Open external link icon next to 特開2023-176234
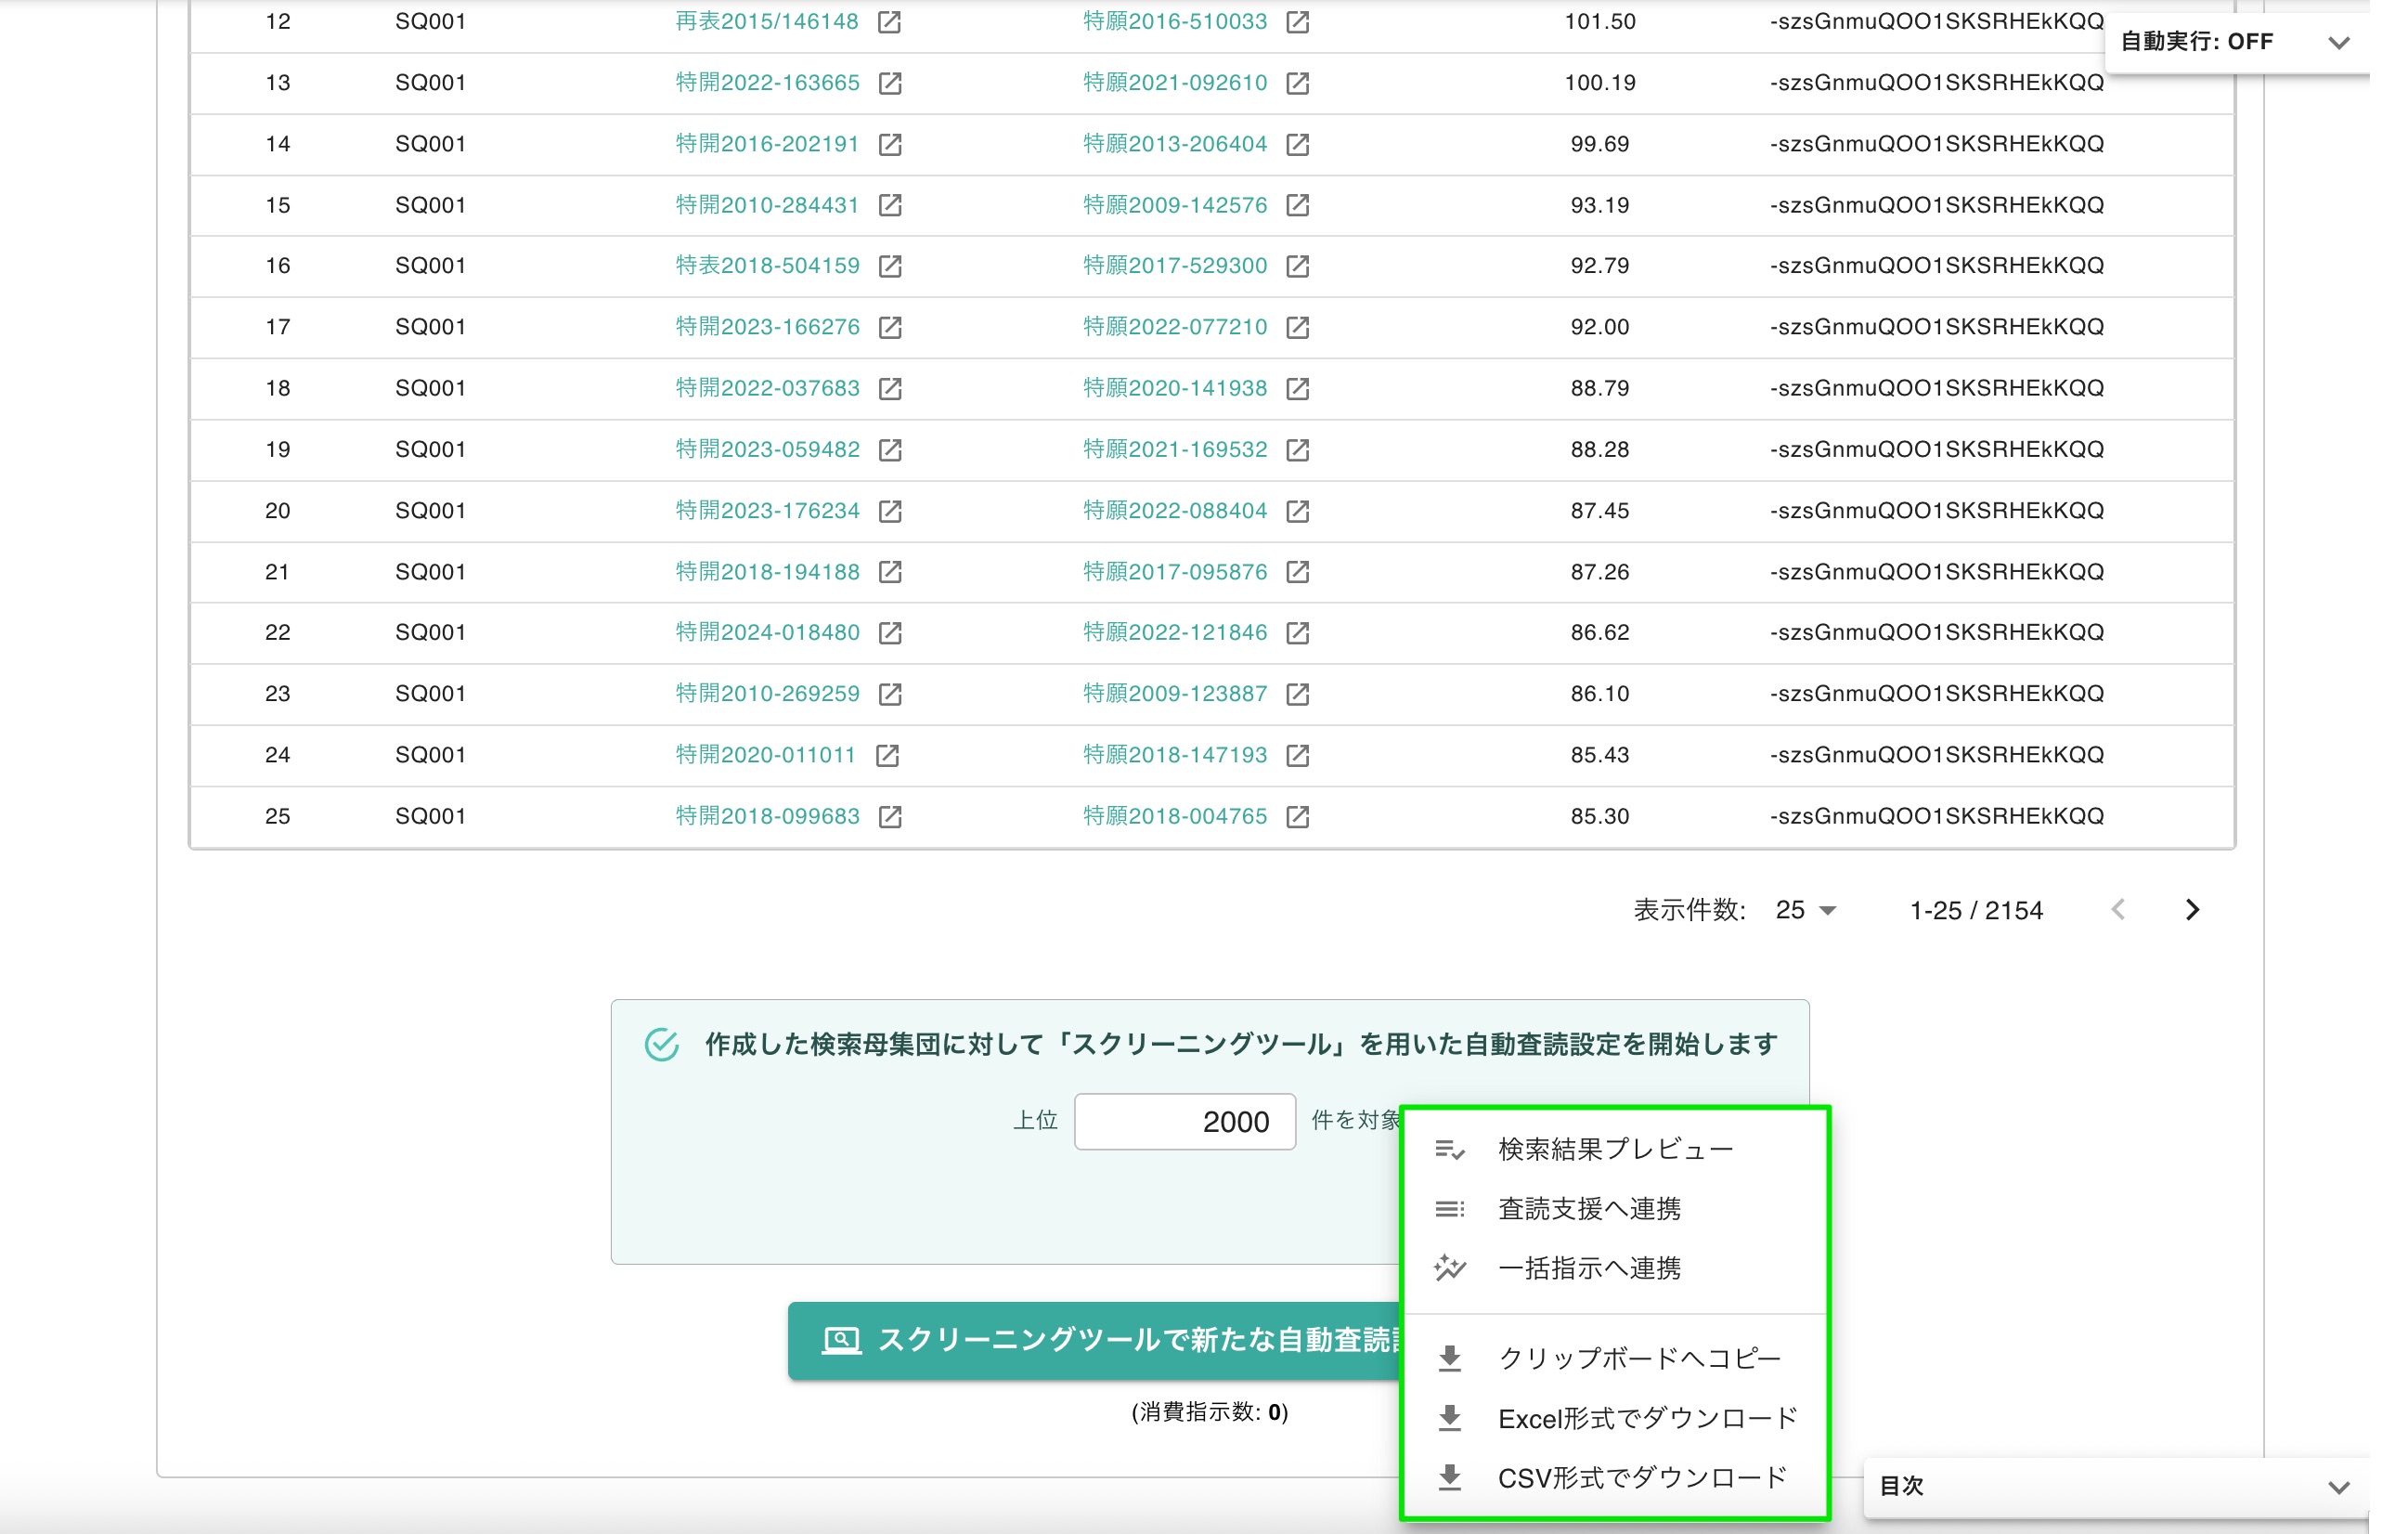 pos(890,511)
